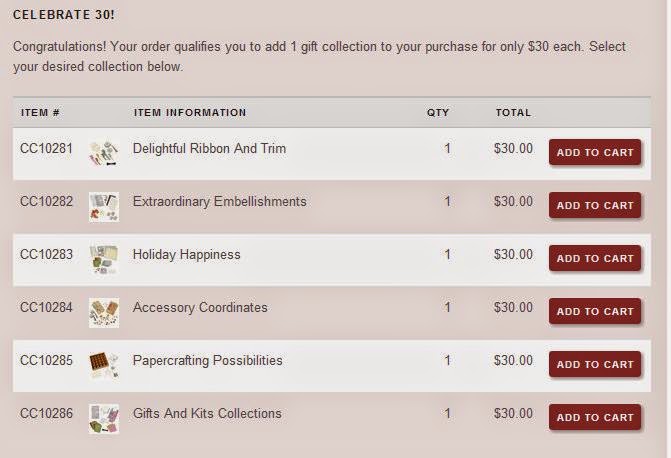Viewport: 671px width, 458px height.
Task: Click the Extraordinary Embellishments product thumbnail
Action: click(103, 206)
